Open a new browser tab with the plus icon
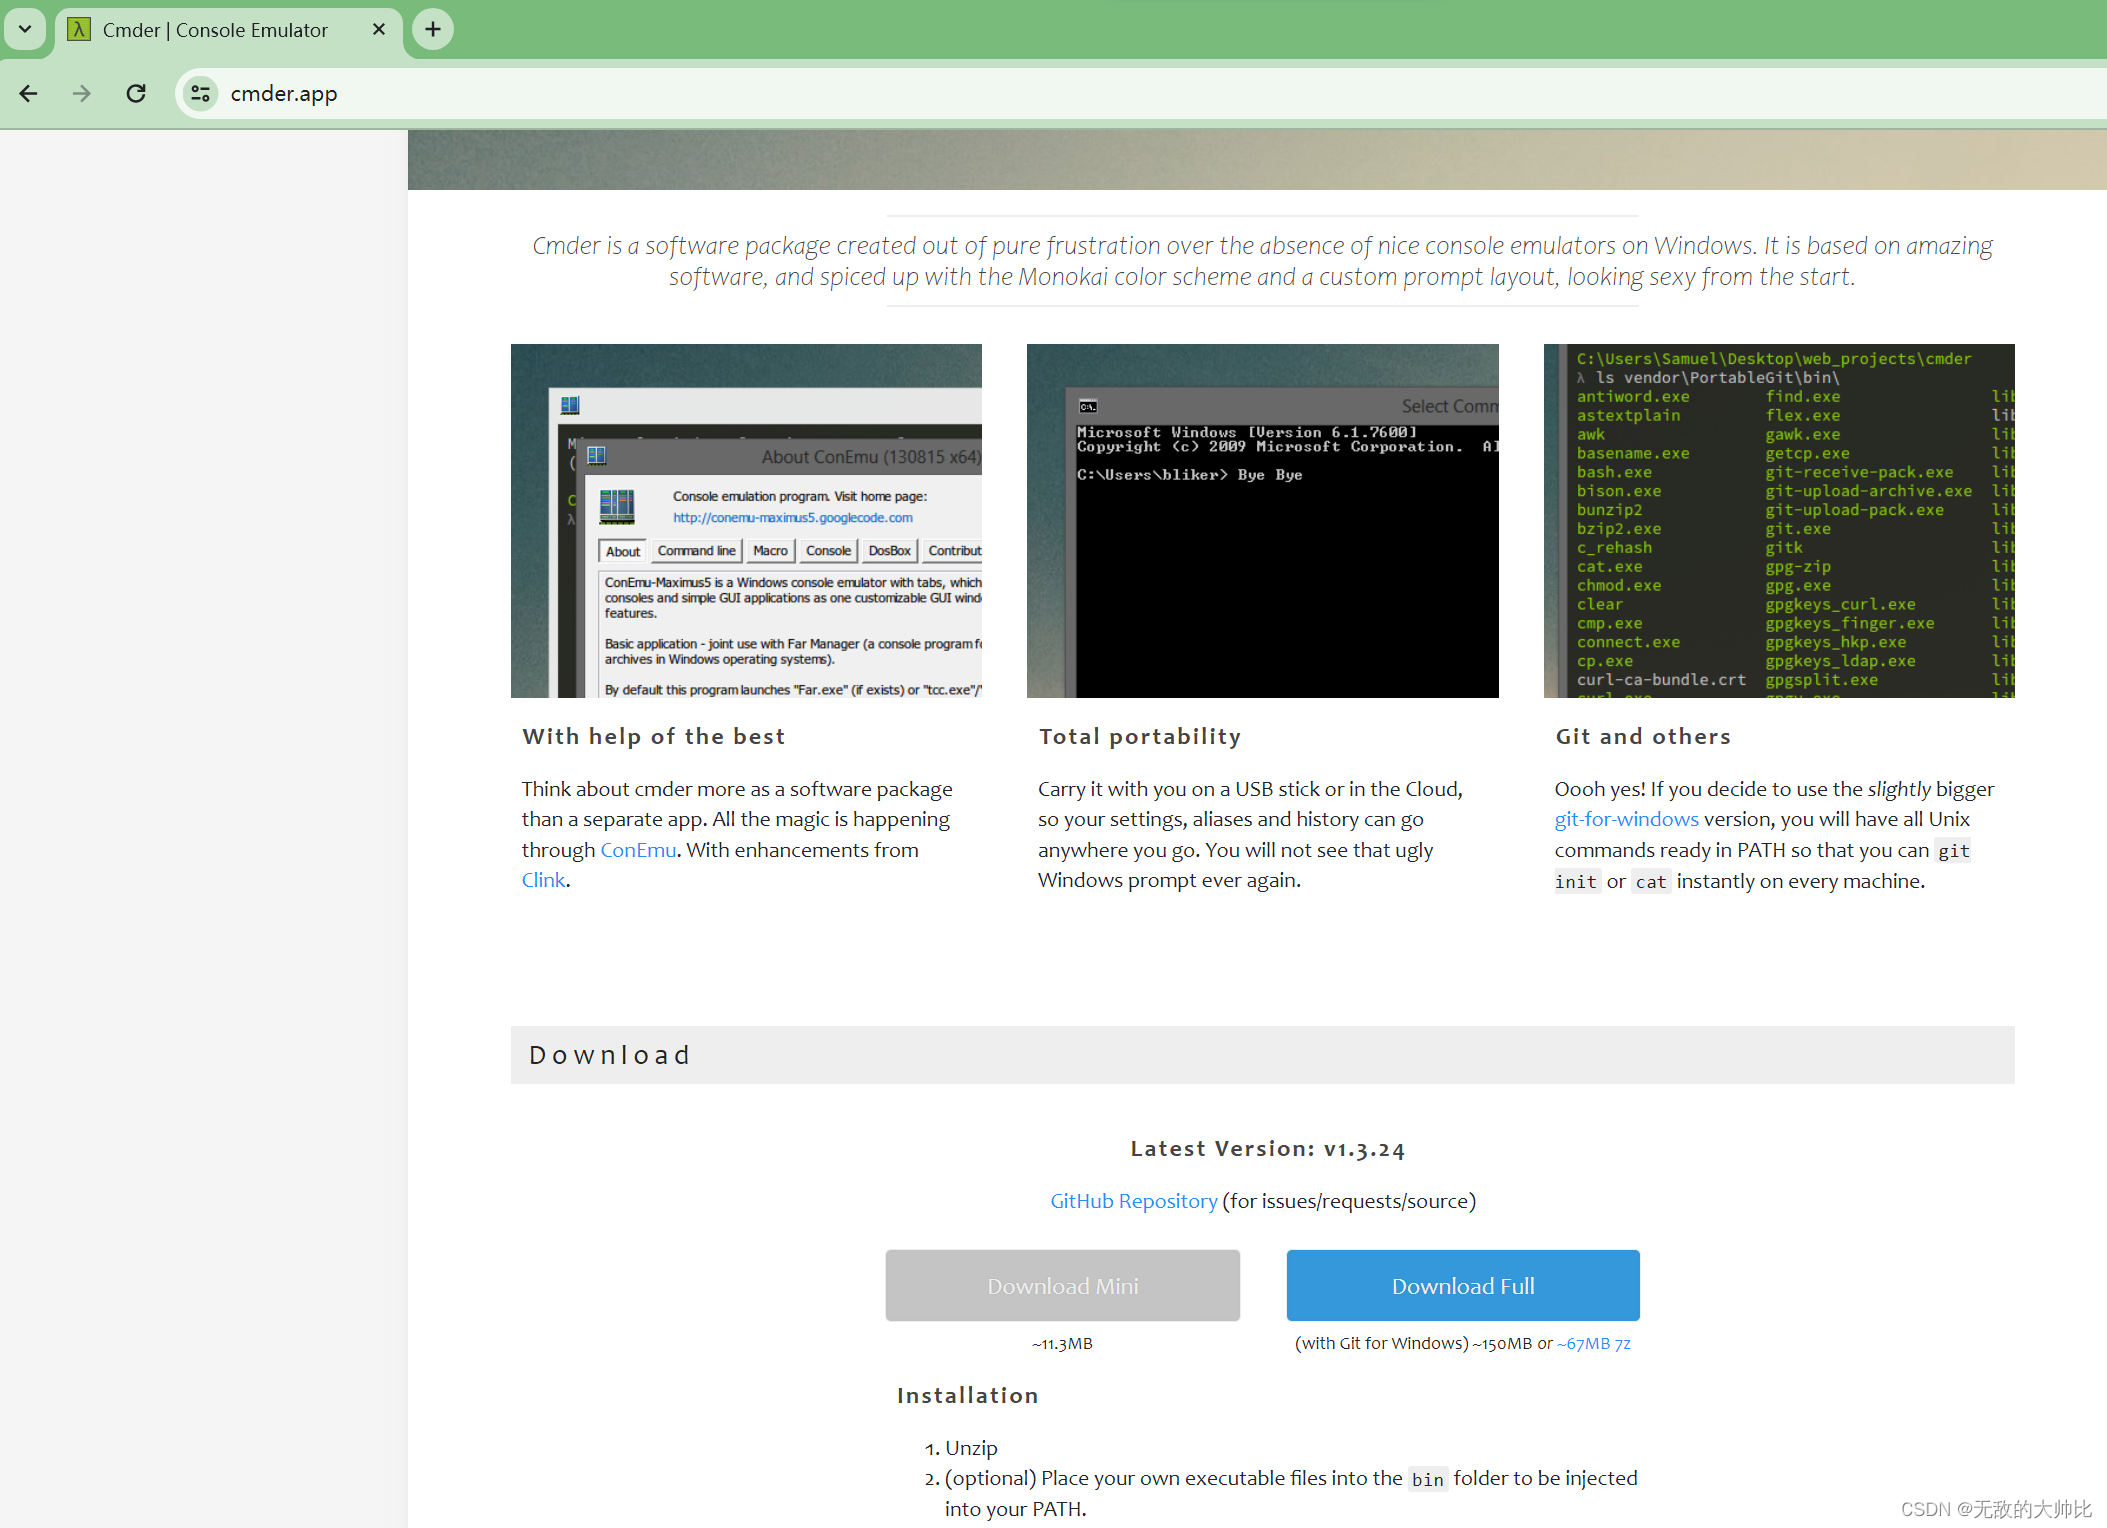The image size is (2107, 1528). tap(432, 29)
